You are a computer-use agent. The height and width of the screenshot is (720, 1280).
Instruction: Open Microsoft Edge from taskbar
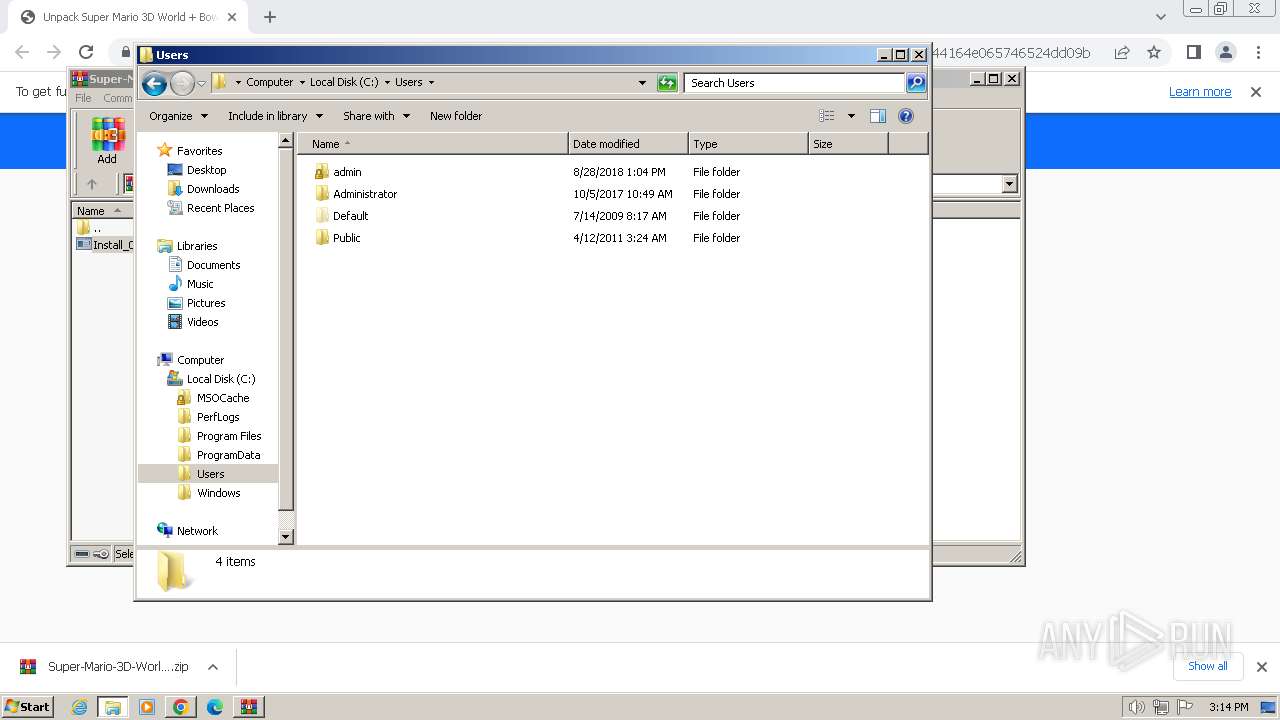215,707
